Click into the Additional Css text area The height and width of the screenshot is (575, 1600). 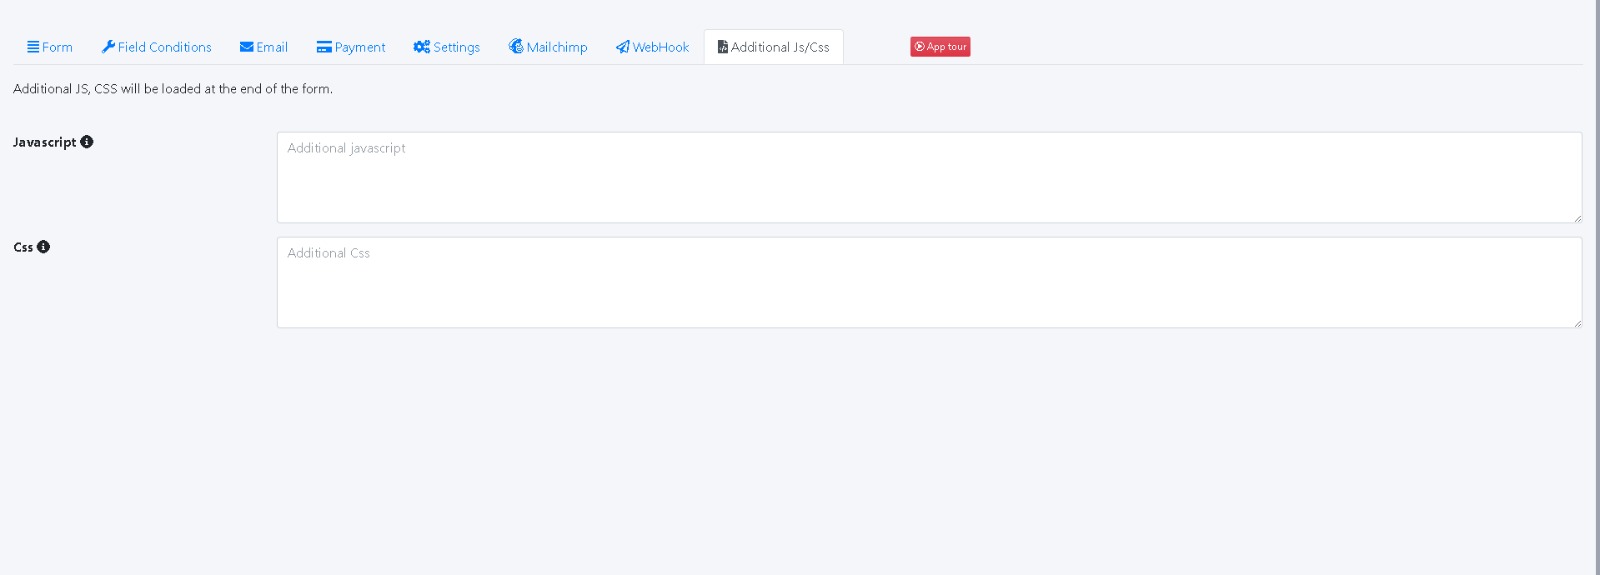coord(928,283)
